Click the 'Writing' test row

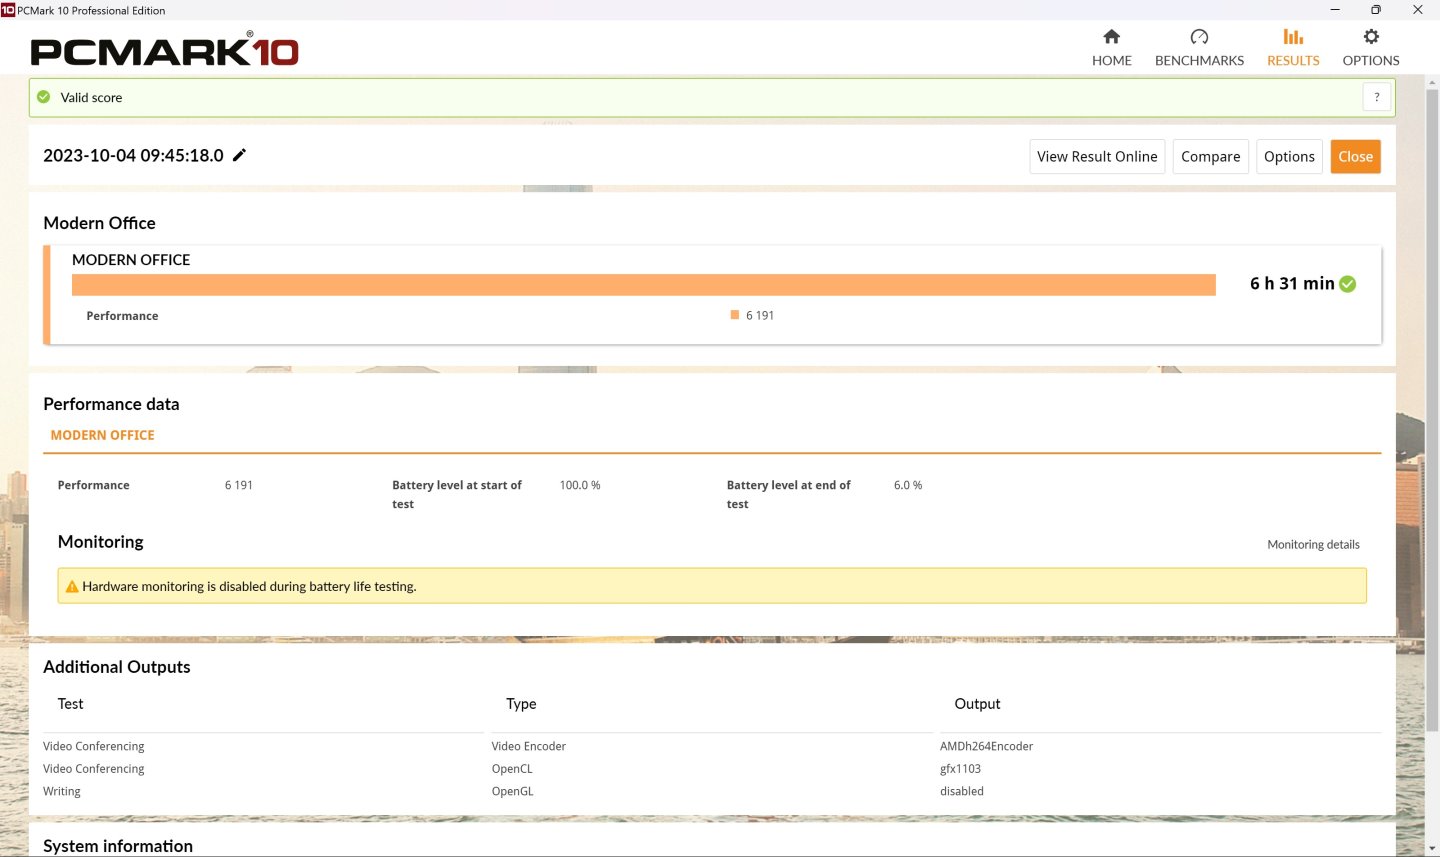tap(62, 791)
